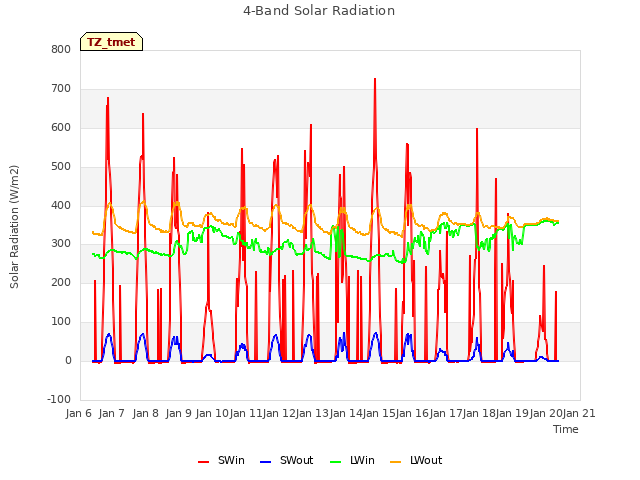Click the 100 y-axis tick label

[x=61, y=322]
